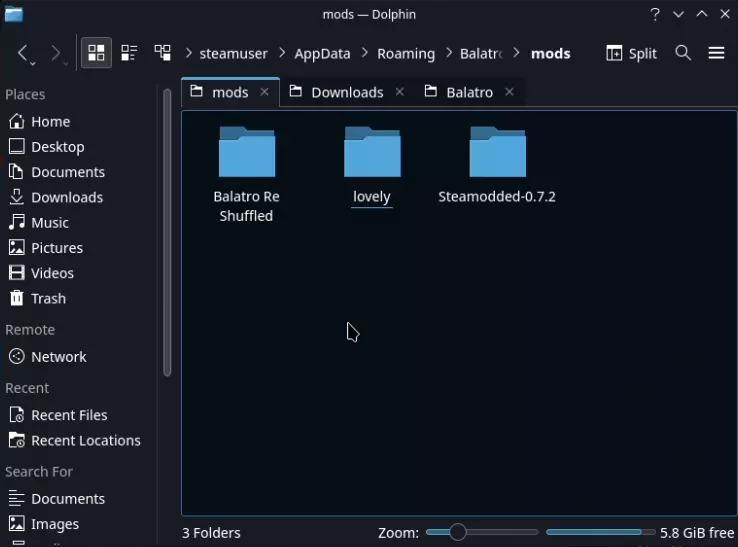The width and height of the screenshot is (738, 547).
Task: Go forward in folder history
Action: coord(55,53)
